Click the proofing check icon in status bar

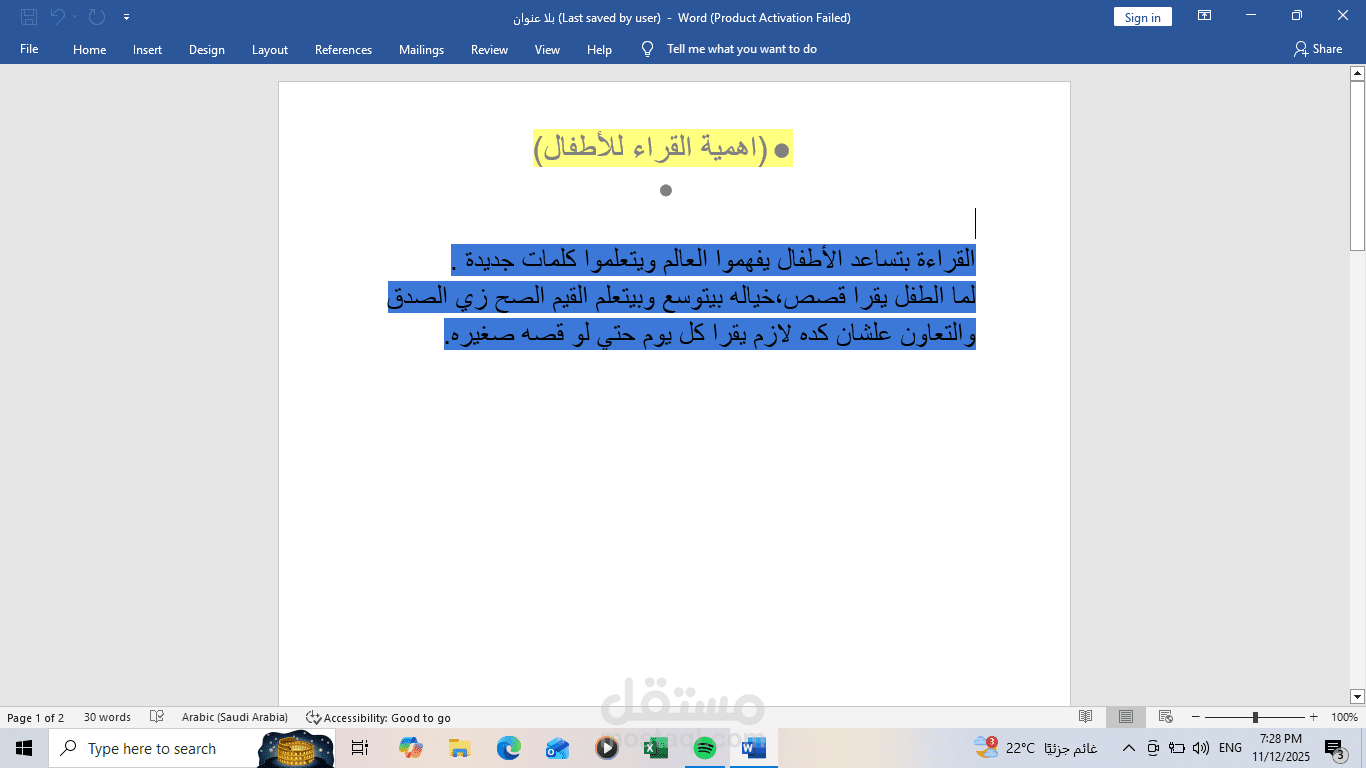point(157,717)
